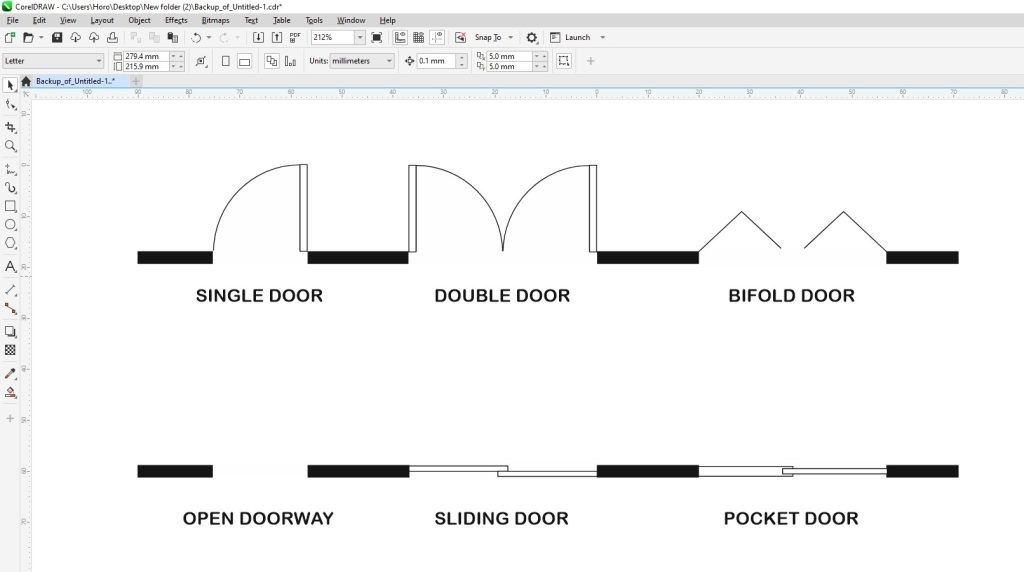This screenshot has width=1024, height=572.
Task: Switch to Backup_of_Untitled-1 document tab
Action: [75, 81]
